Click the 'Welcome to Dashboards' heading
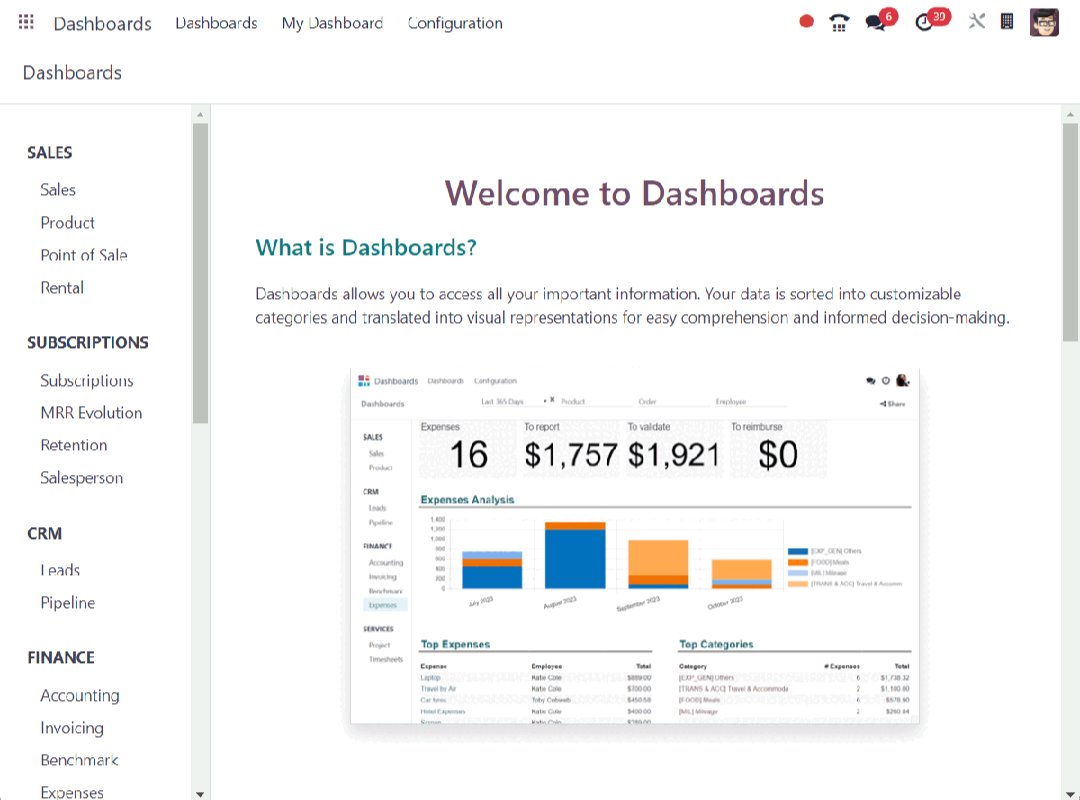This screenshot has width=1080, height=800. point(634,193)
